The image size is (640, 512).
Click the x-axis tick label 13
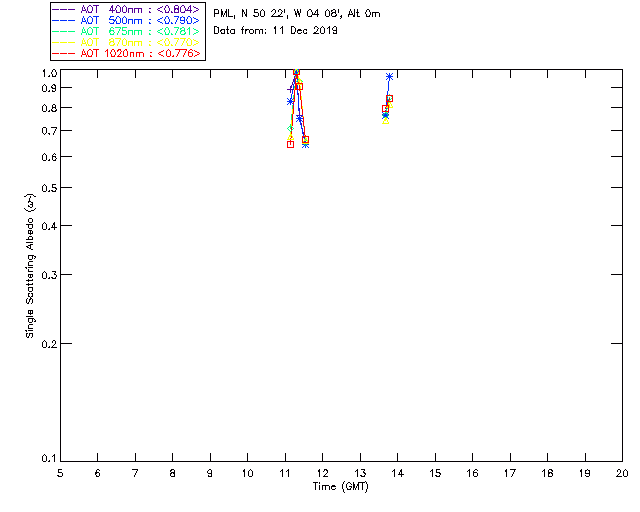click(360, 473)
